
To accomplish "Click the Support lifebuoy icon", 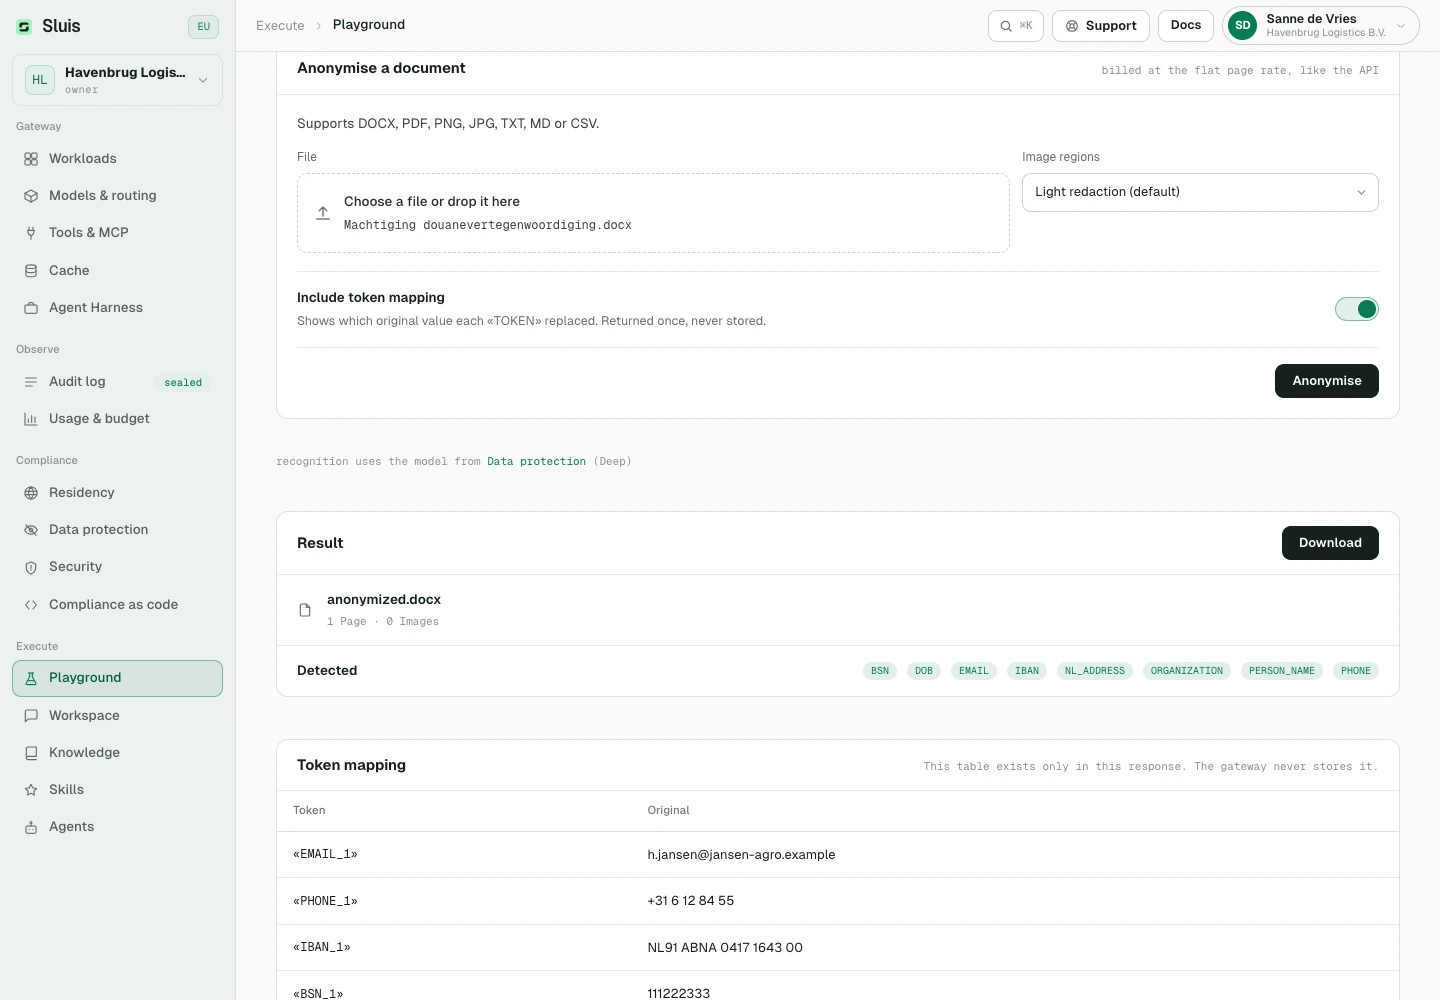I will [1072, 26].
